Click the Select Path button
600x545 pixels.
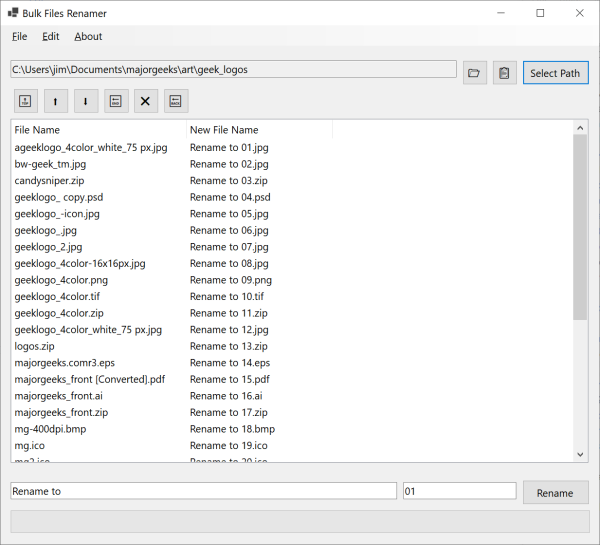555,73
